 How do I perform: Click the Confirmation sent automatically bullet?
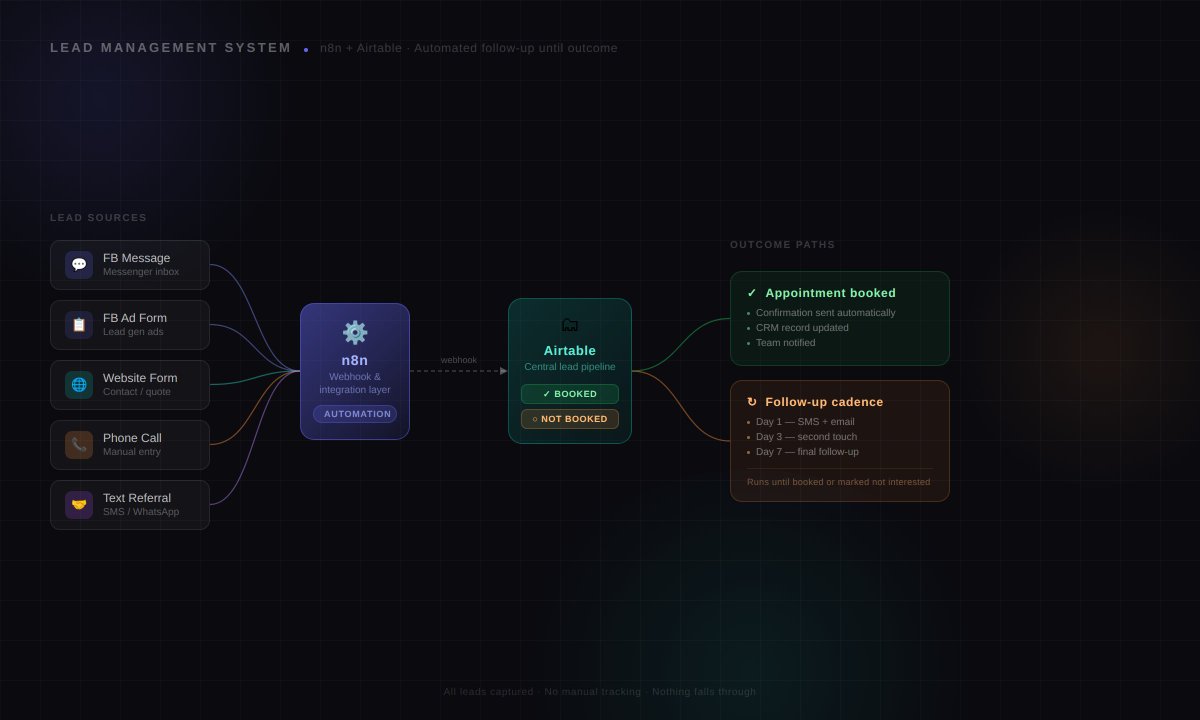(826, 313)
